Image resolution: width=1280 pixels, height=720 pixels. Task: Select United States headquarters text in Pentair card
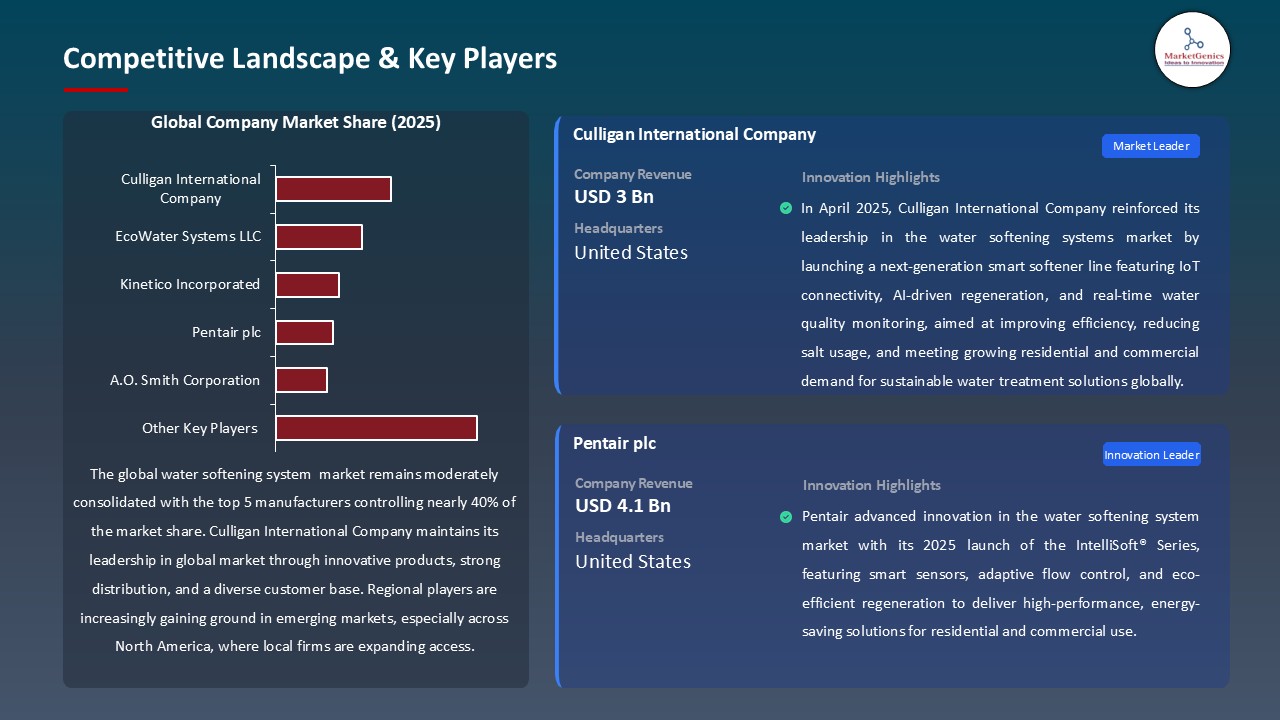point(632,561)
